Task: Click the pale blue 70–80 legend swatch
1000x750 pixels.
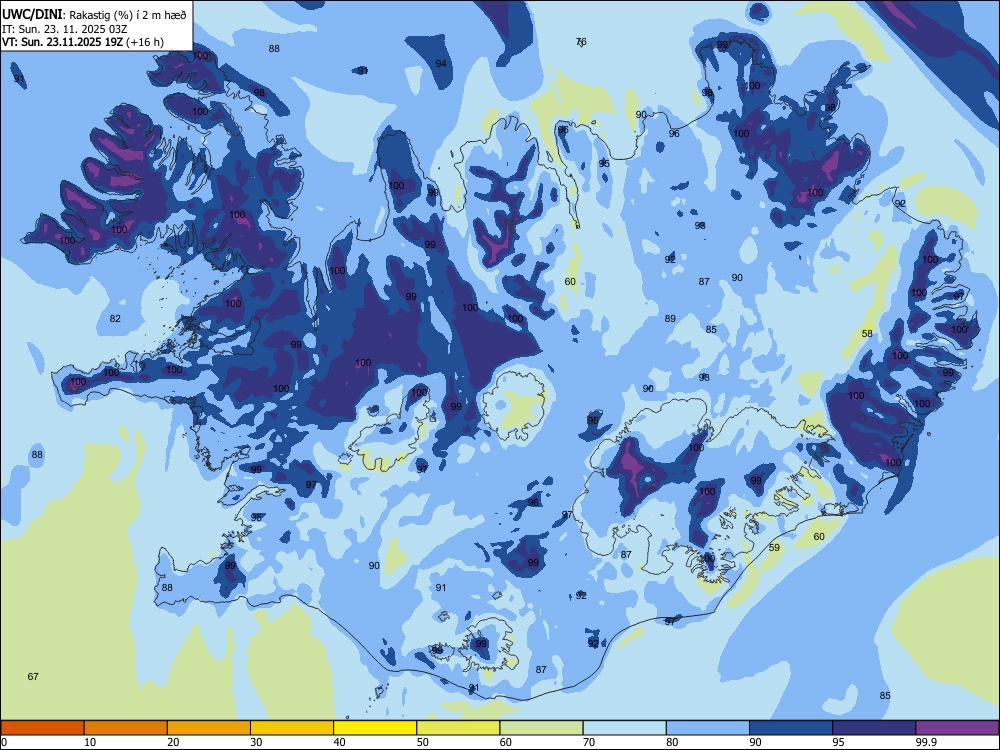Action: click(x=624, y=728)
